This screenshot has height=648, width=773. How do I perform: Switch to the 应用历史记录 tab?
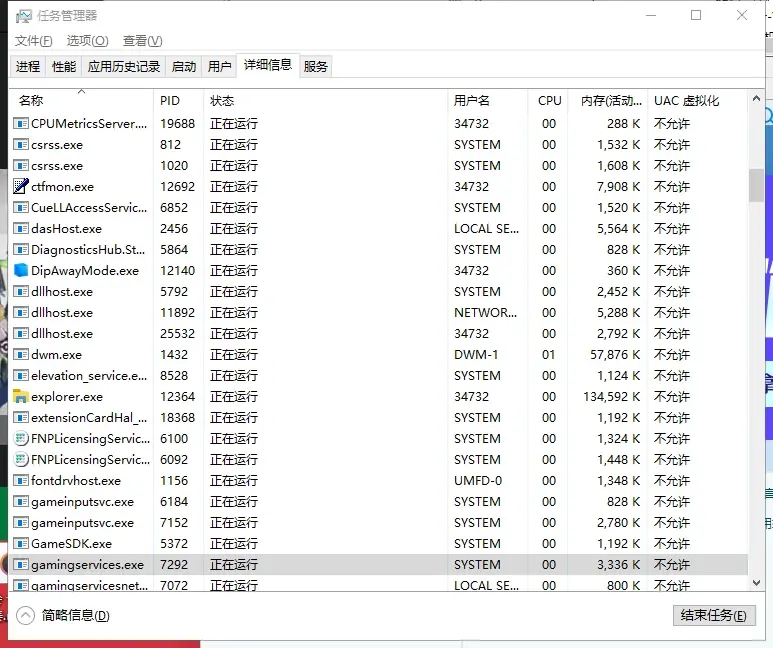pos(124,67)
